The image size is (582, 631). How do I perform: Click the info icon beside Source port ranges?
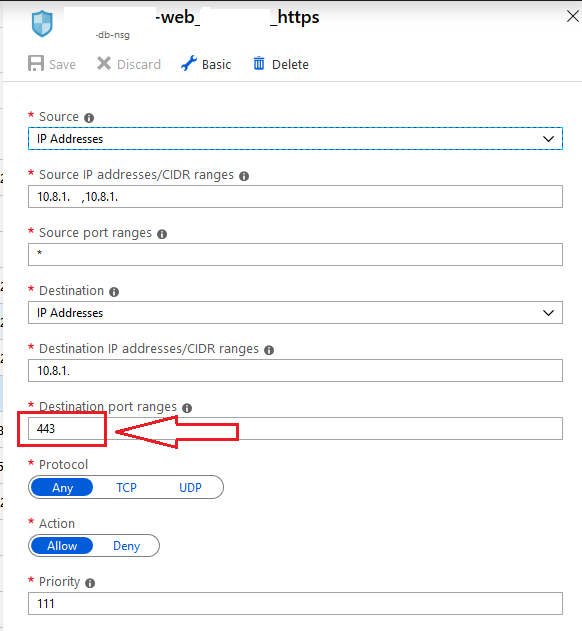point(162,234)
